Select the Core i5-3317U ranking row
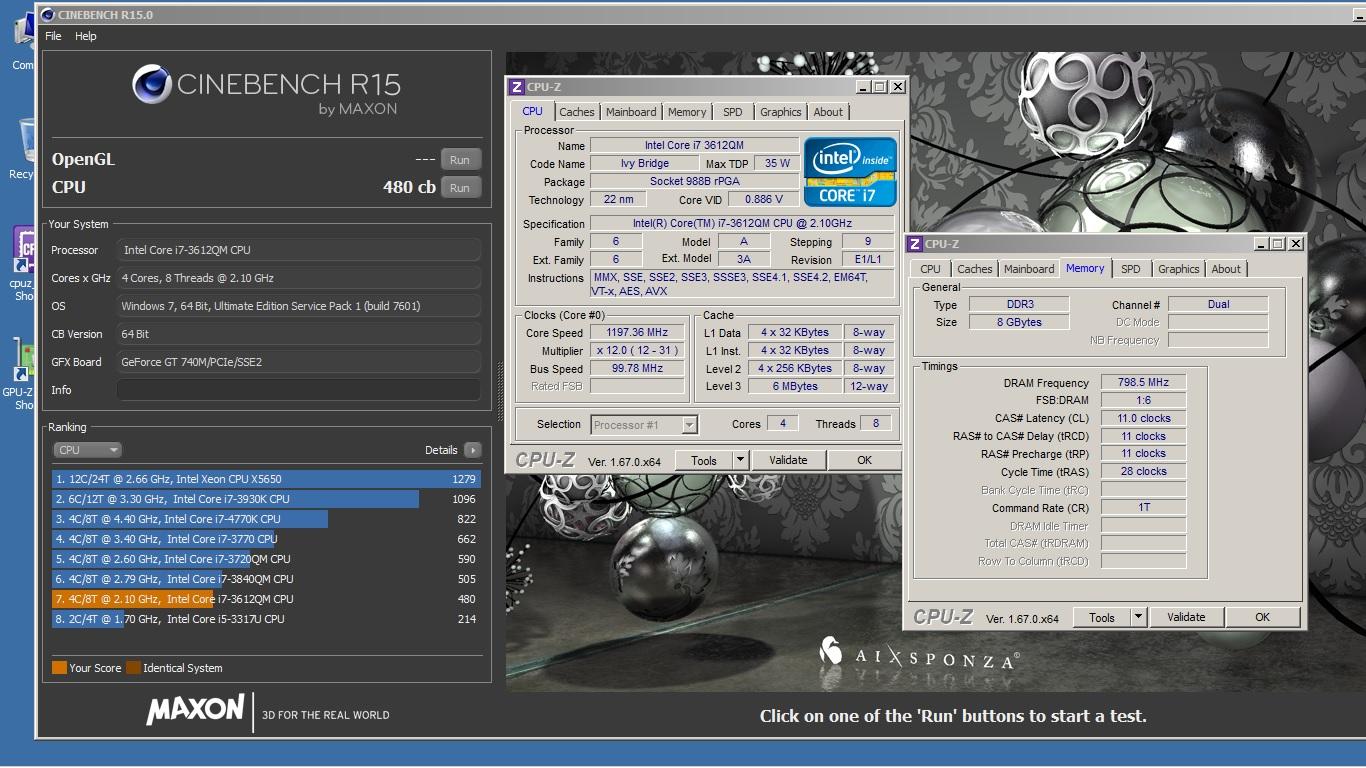This screenshot has height=768, width=1366. point(266,619)
